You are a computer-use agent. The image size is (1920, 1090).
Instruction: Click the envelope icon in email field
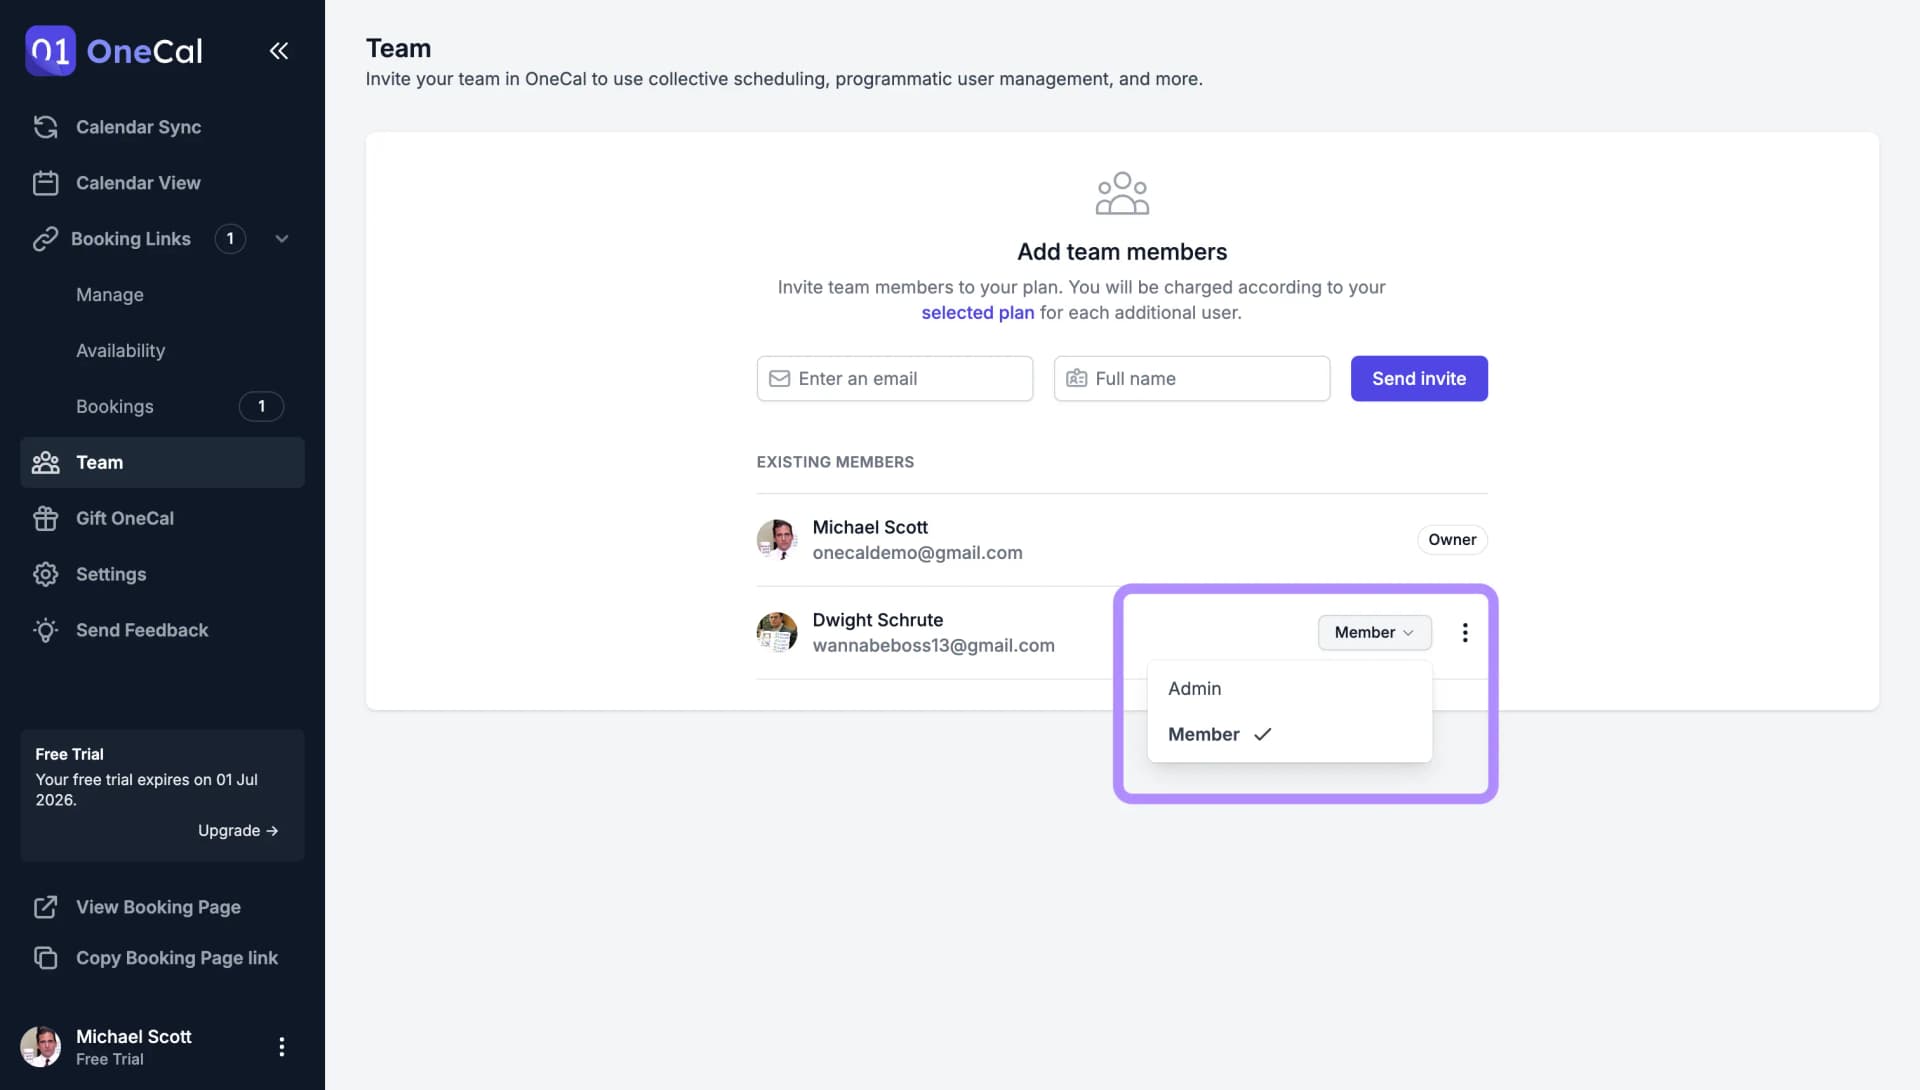tap(779, 379)
